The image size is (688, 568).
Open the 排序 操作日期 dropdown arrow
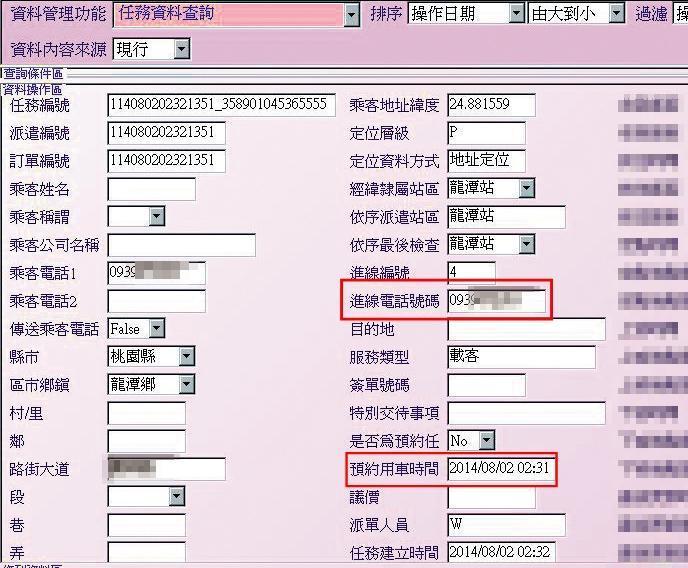(517, 14)
